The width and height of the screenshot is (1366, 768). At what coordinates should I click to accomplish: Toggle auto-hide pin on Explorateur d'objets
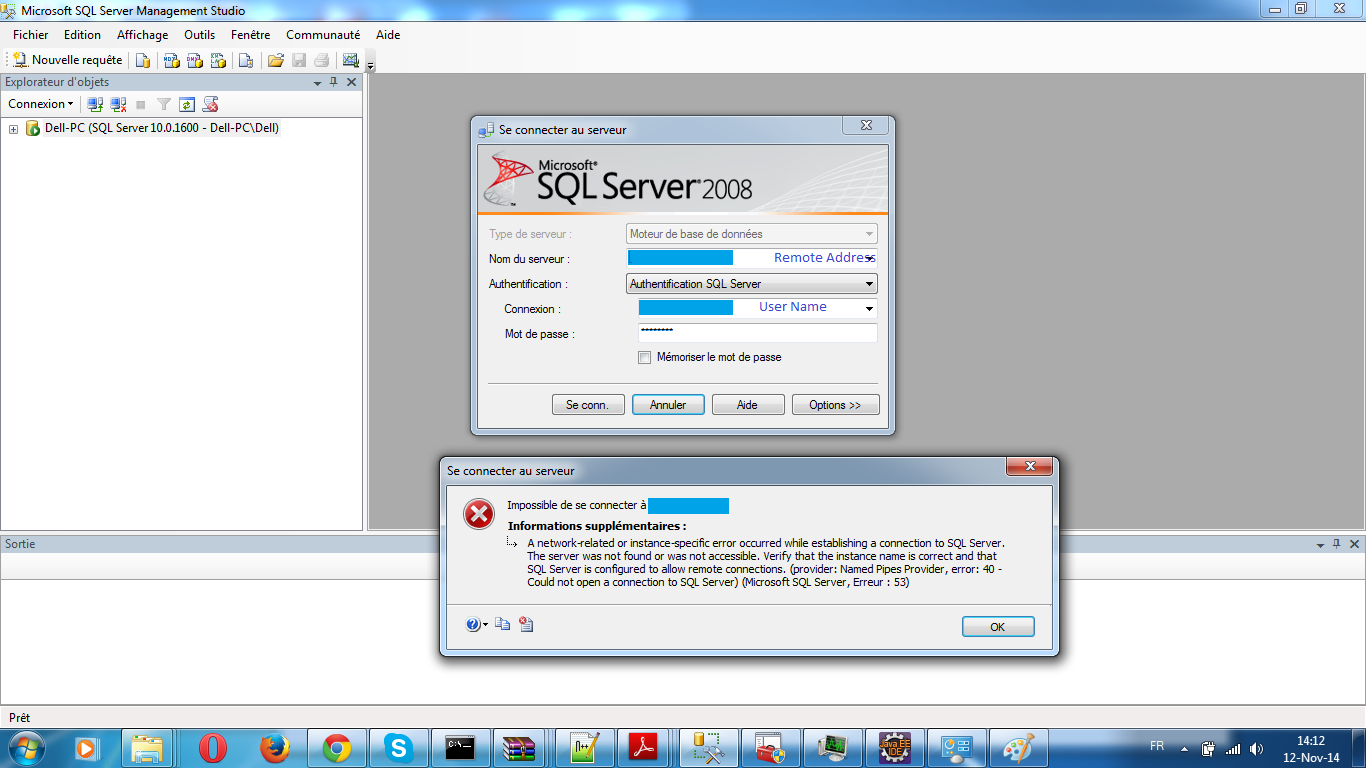334,82
